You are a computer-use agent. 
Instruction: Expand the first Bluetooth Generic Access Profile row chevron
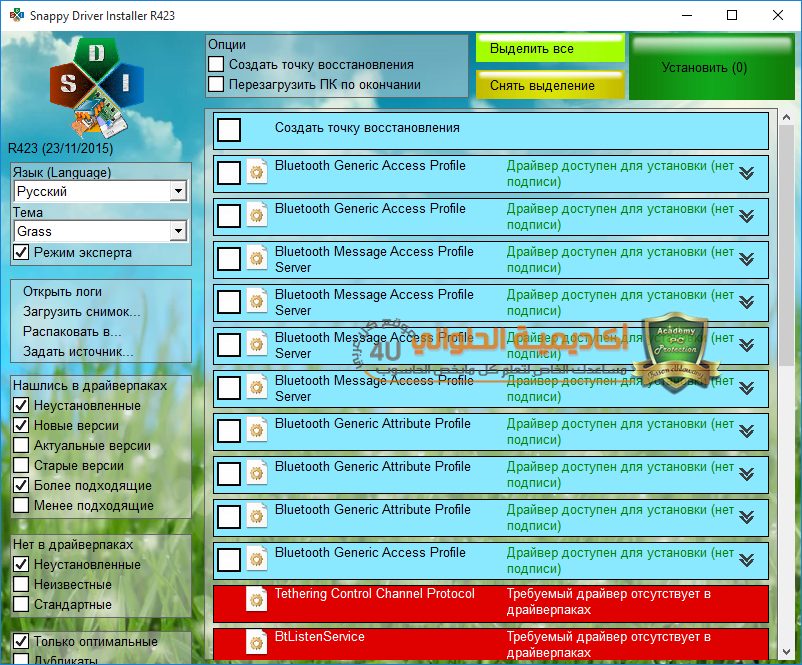coord(747,173)
